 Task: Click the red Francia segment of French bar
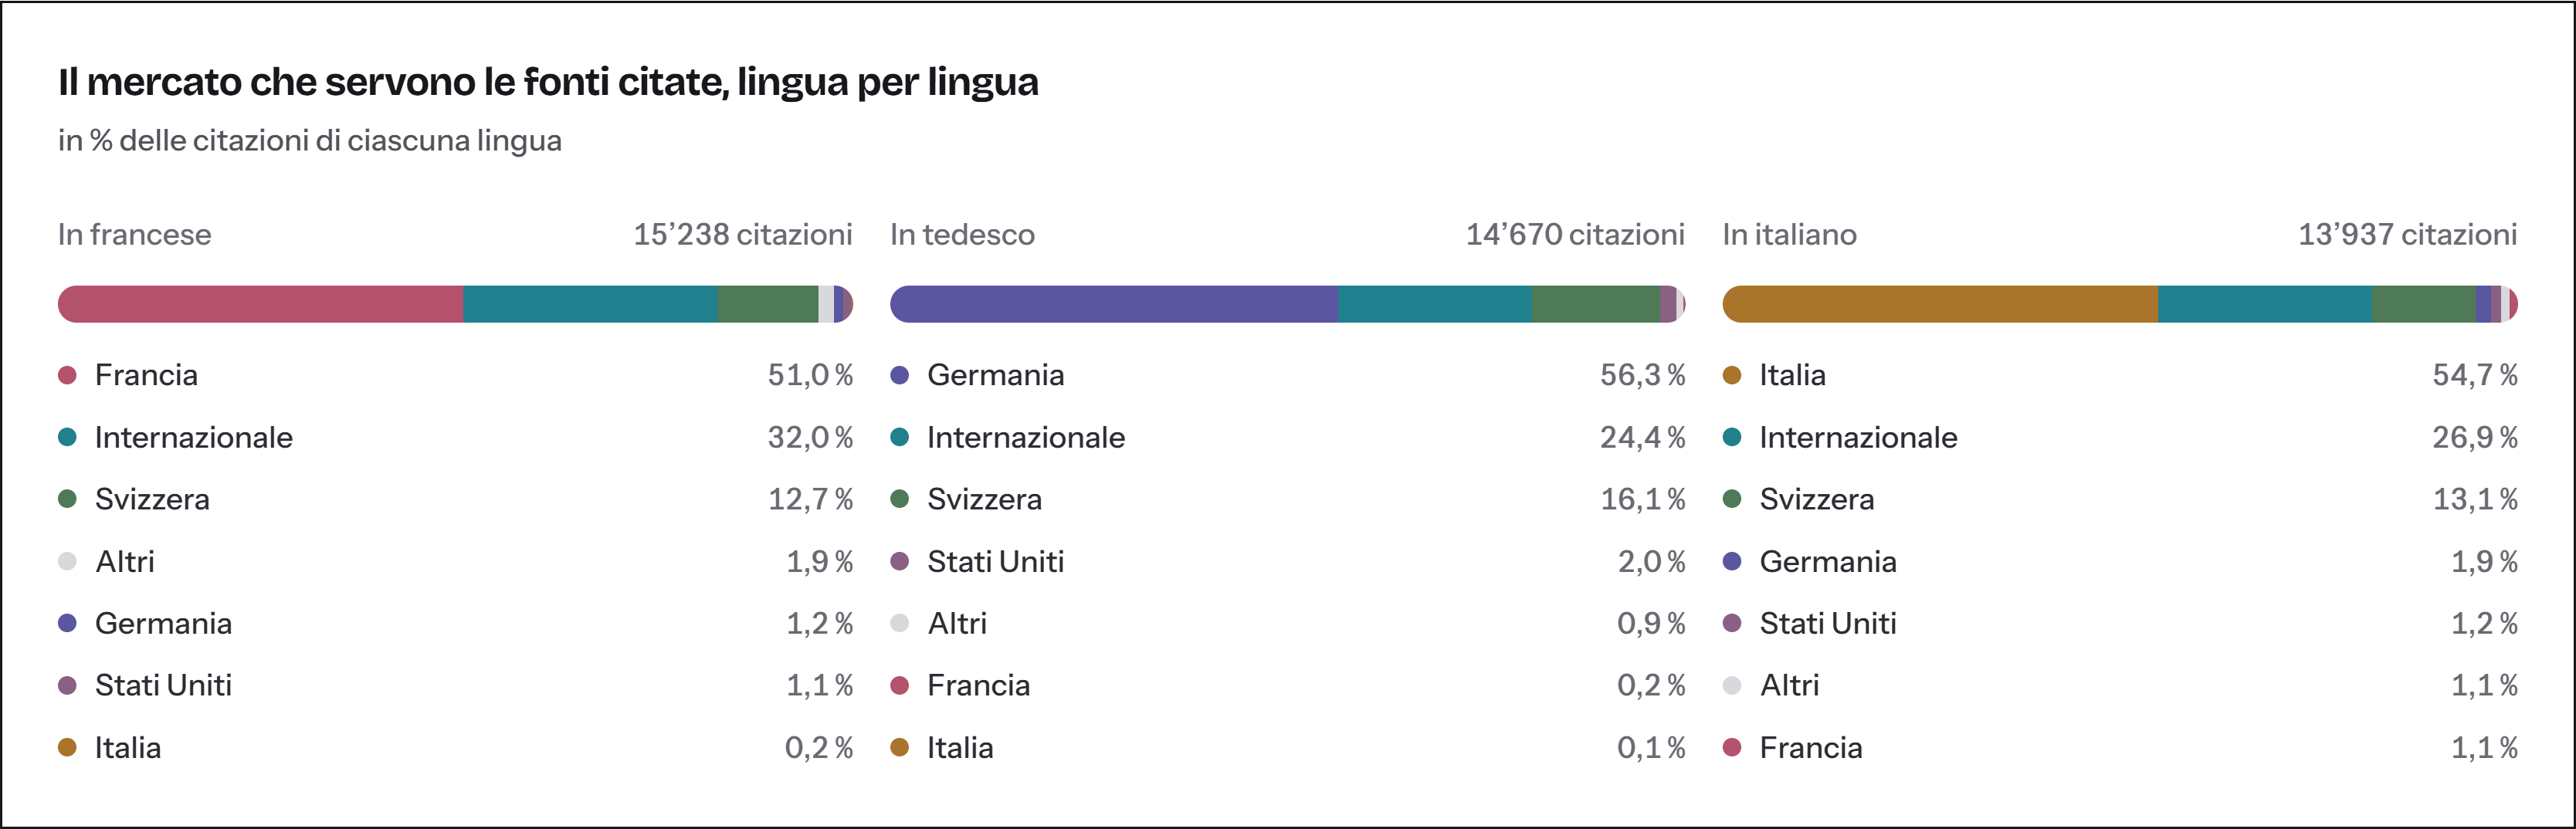pyautogui.click(x=260, y=304)
